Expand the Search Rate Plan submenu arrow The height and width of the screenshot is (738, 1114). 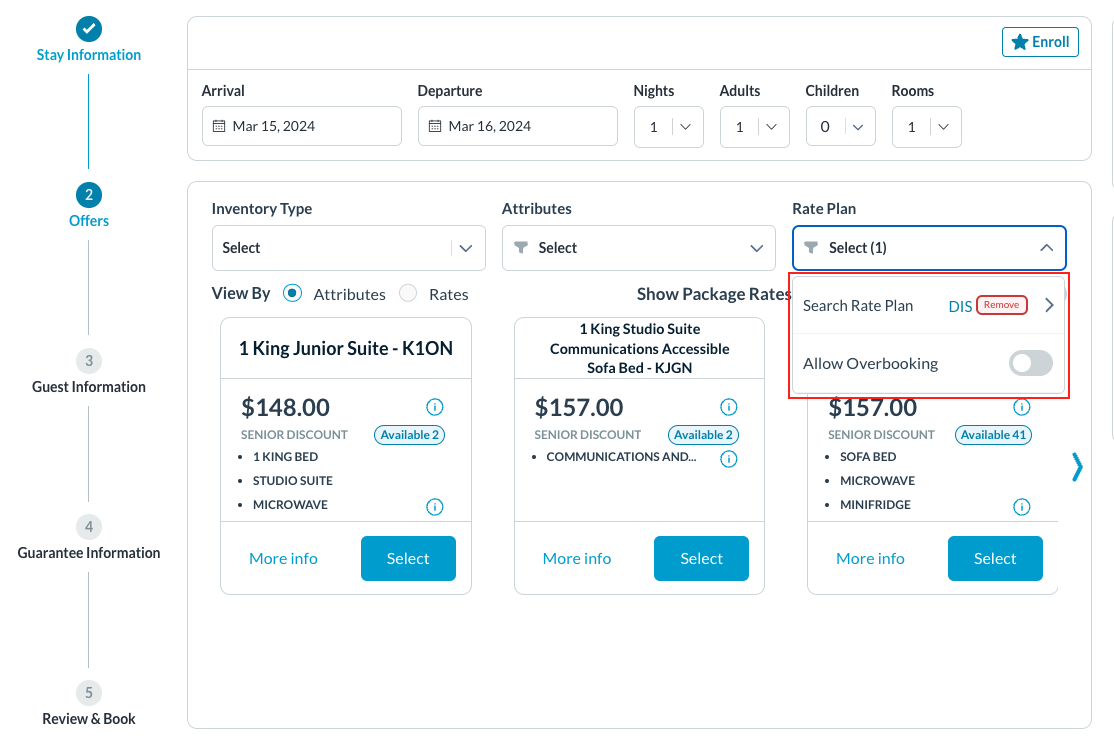coord(1049,305)
